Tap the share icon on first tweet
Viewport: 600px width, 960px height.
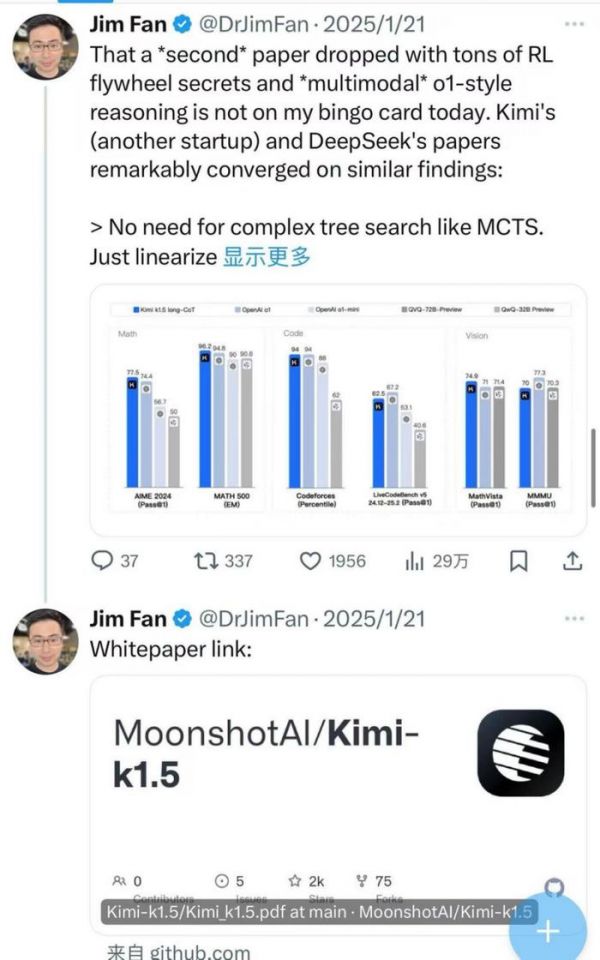(572, 561)
